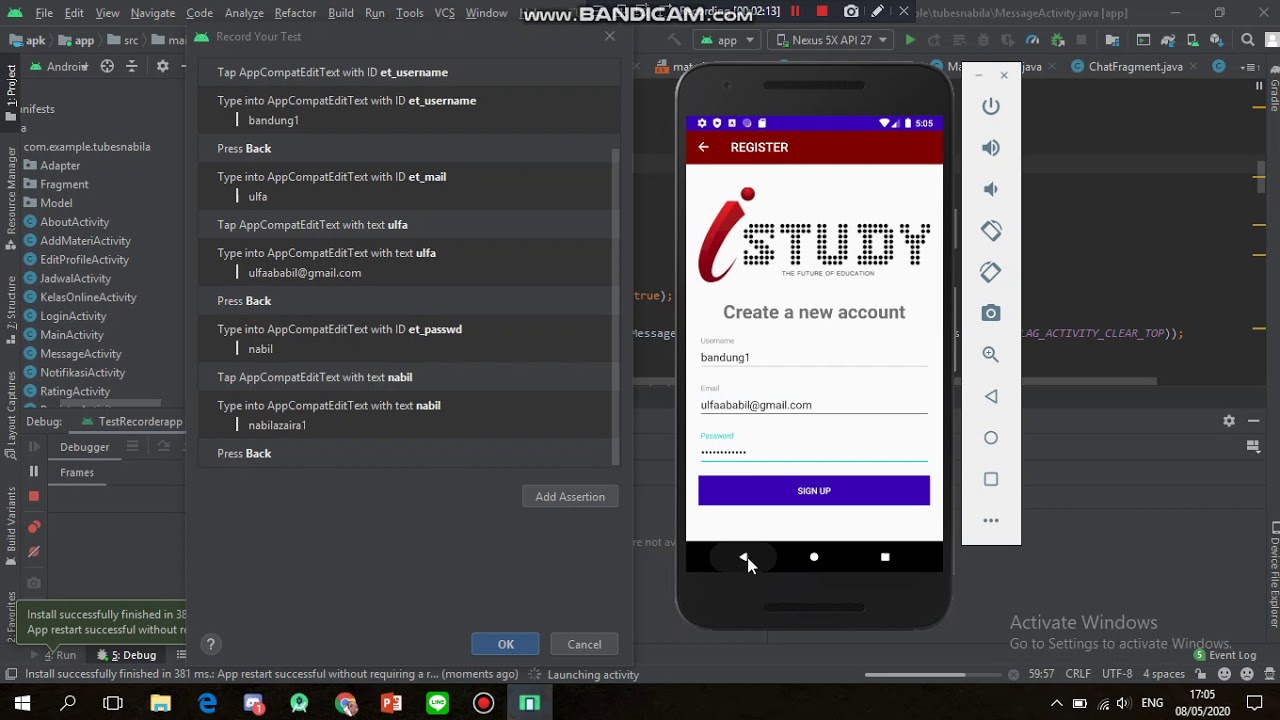
Task: Click OK in Record Your Test dialog
Action: coord(506,645)
